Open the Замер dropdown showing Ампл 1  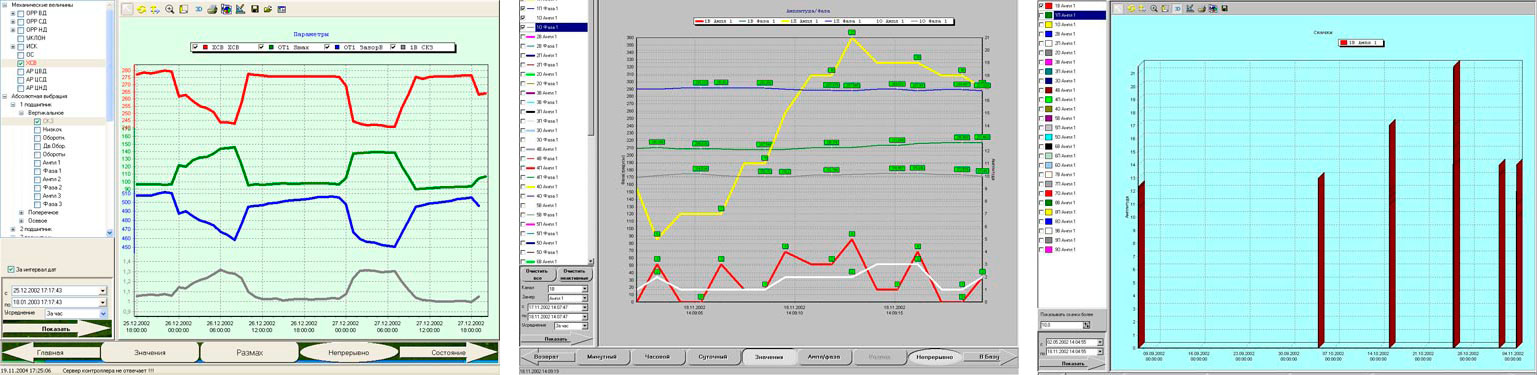pos(585,298)
